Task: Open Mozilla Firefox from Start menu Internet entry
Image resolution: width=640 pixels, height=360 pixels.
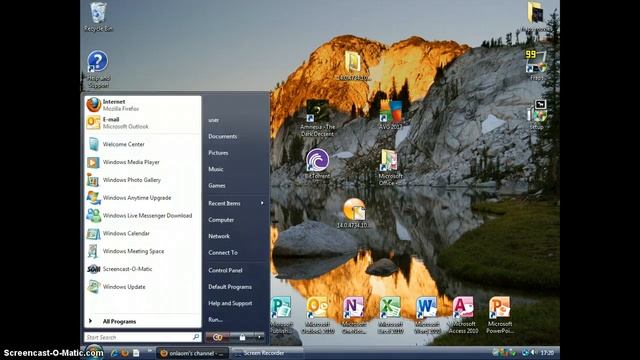Action: pos(142,105)
